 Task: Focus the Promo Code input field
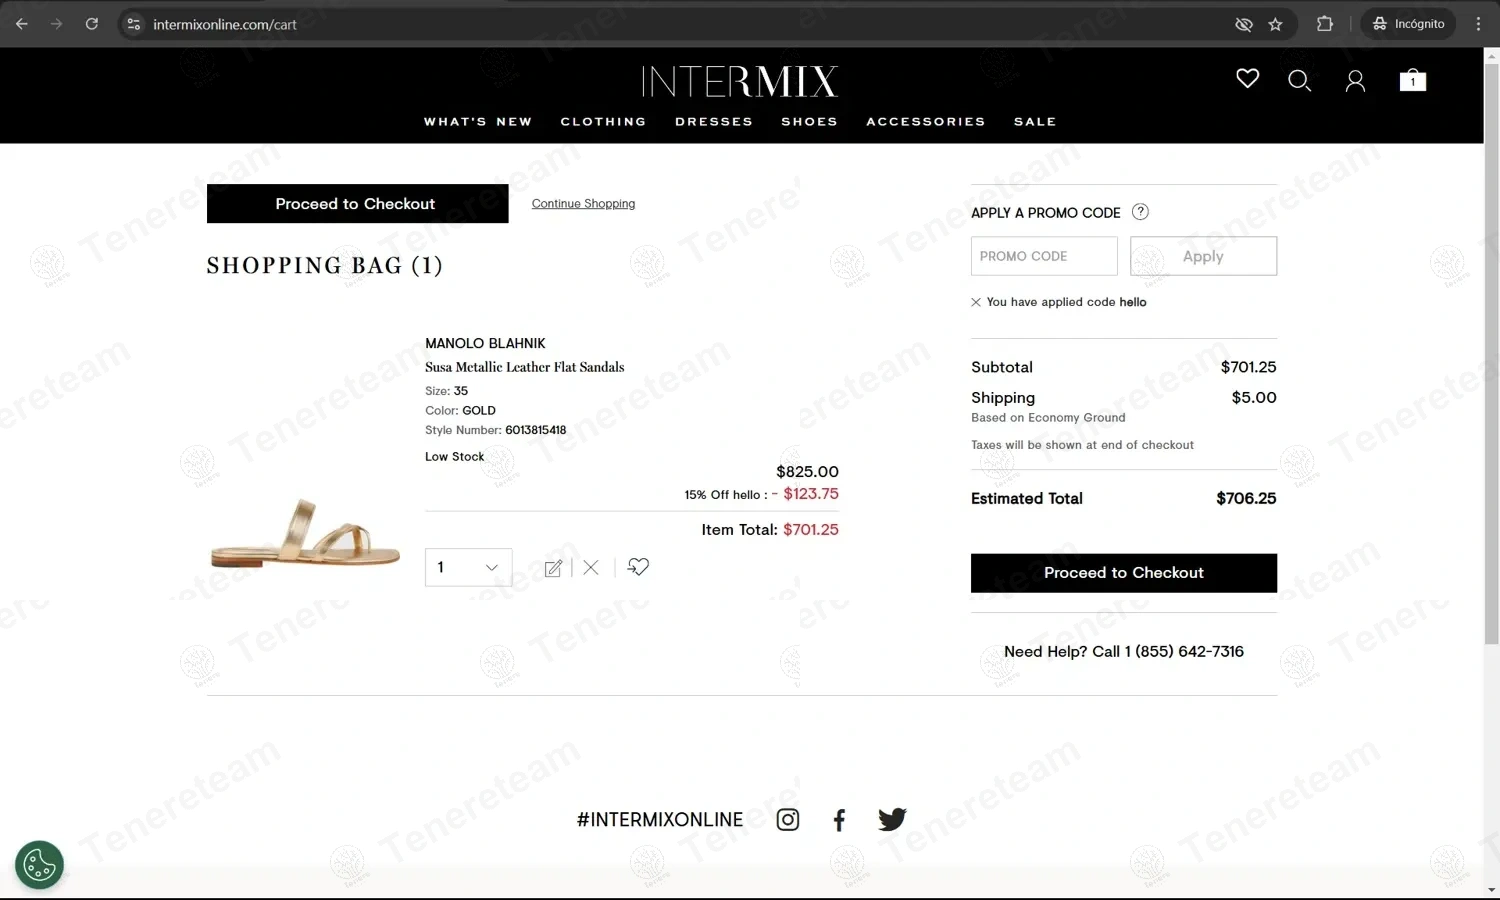(x=1044, y=256)
